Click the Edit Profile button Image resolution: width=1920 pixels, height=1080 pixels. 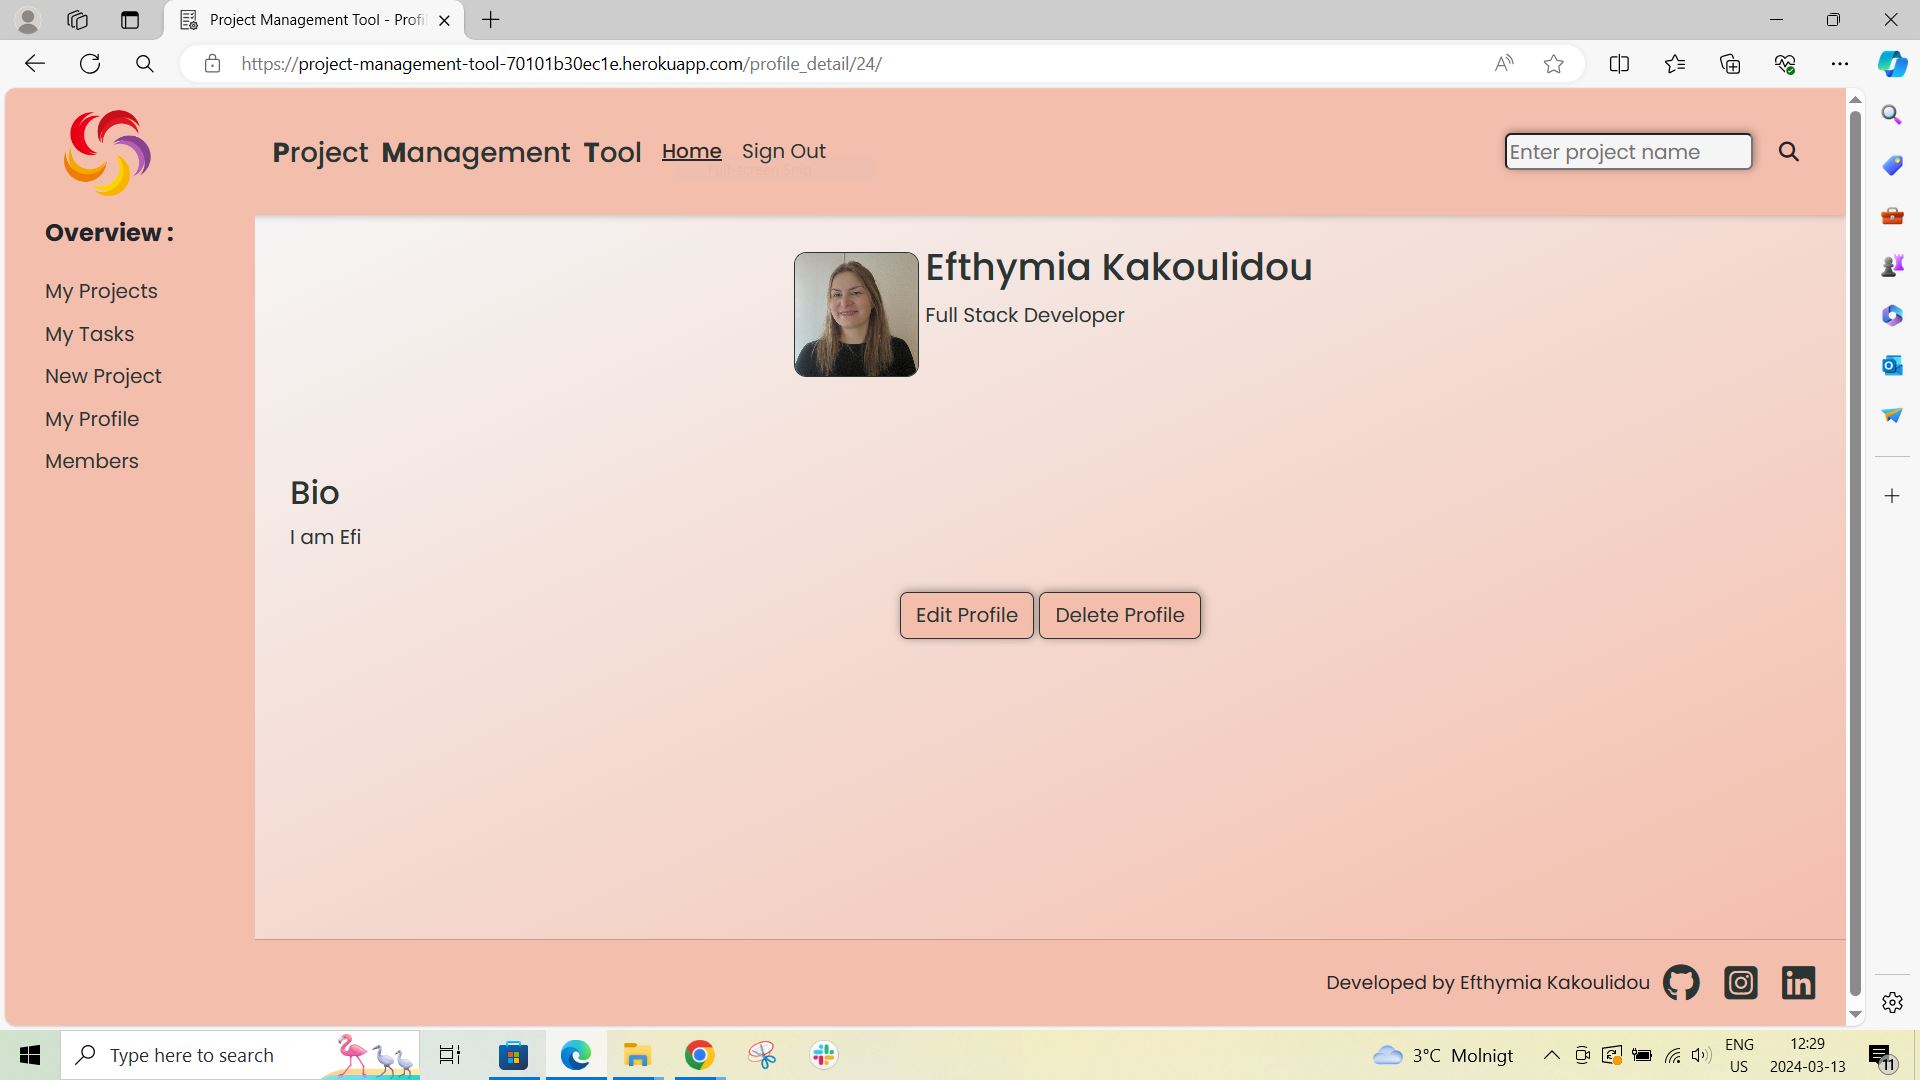click(965, 615)
